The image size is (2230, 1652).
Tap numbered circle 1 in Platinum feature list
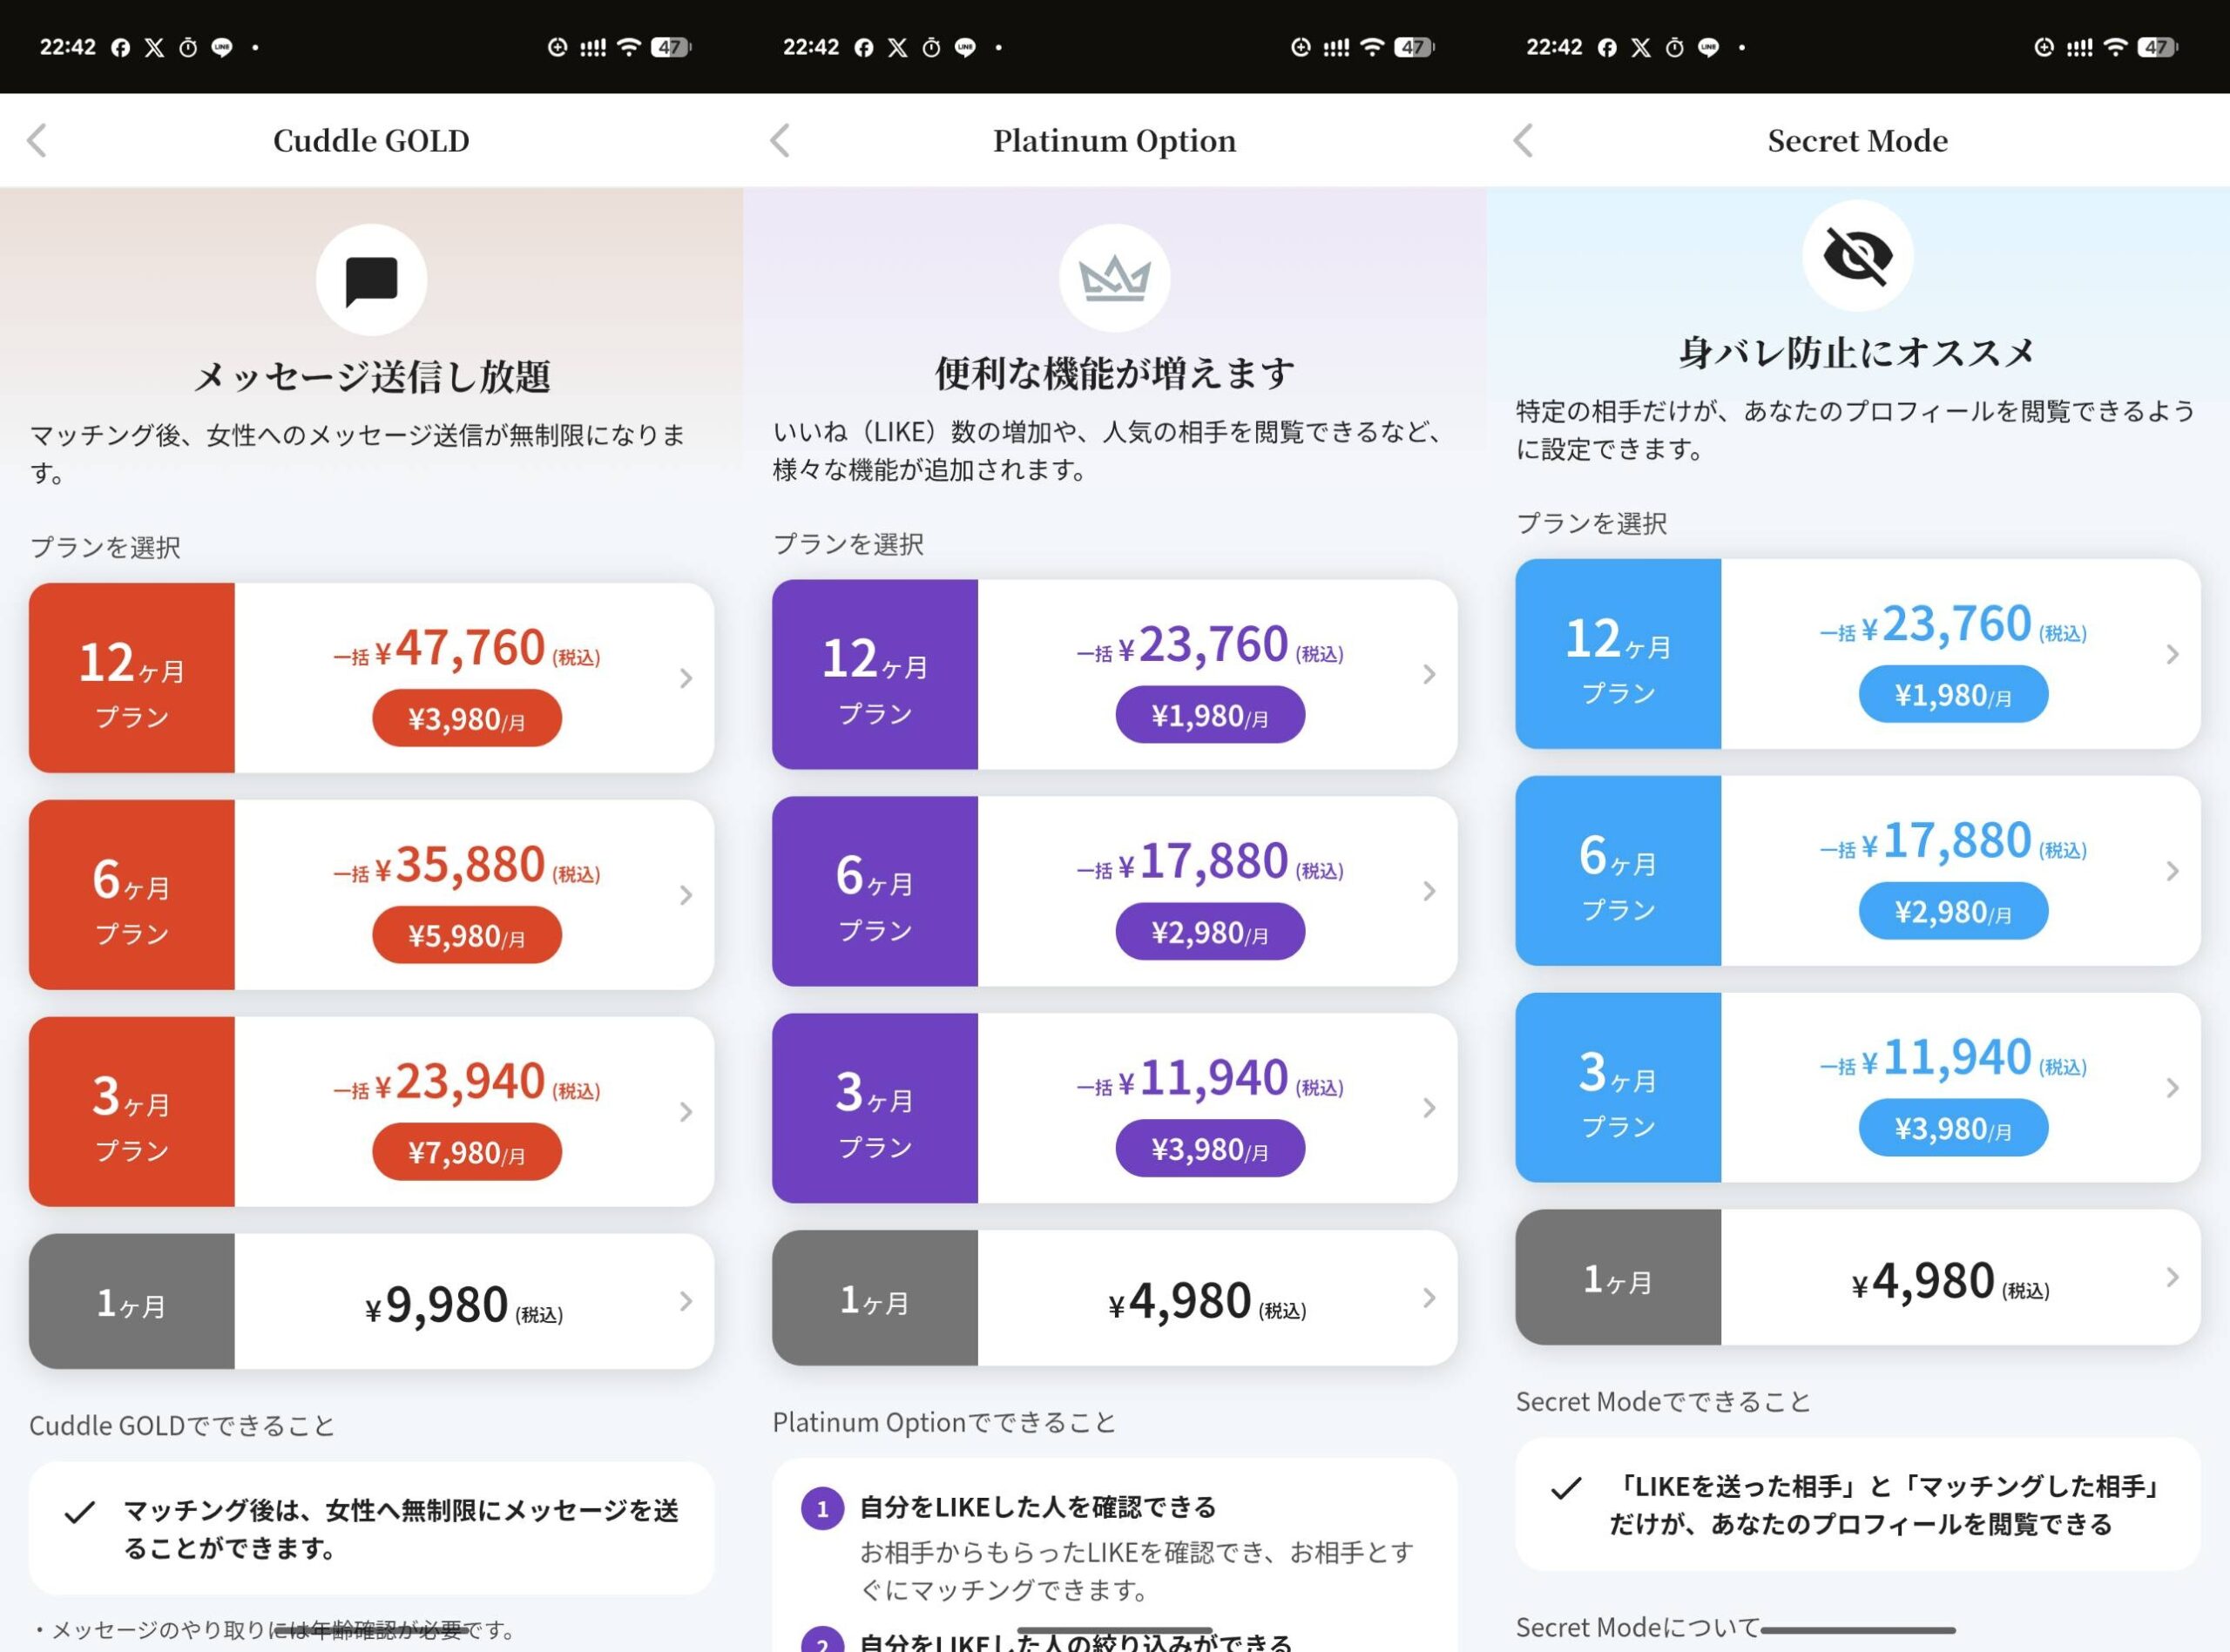(822, 1508)
